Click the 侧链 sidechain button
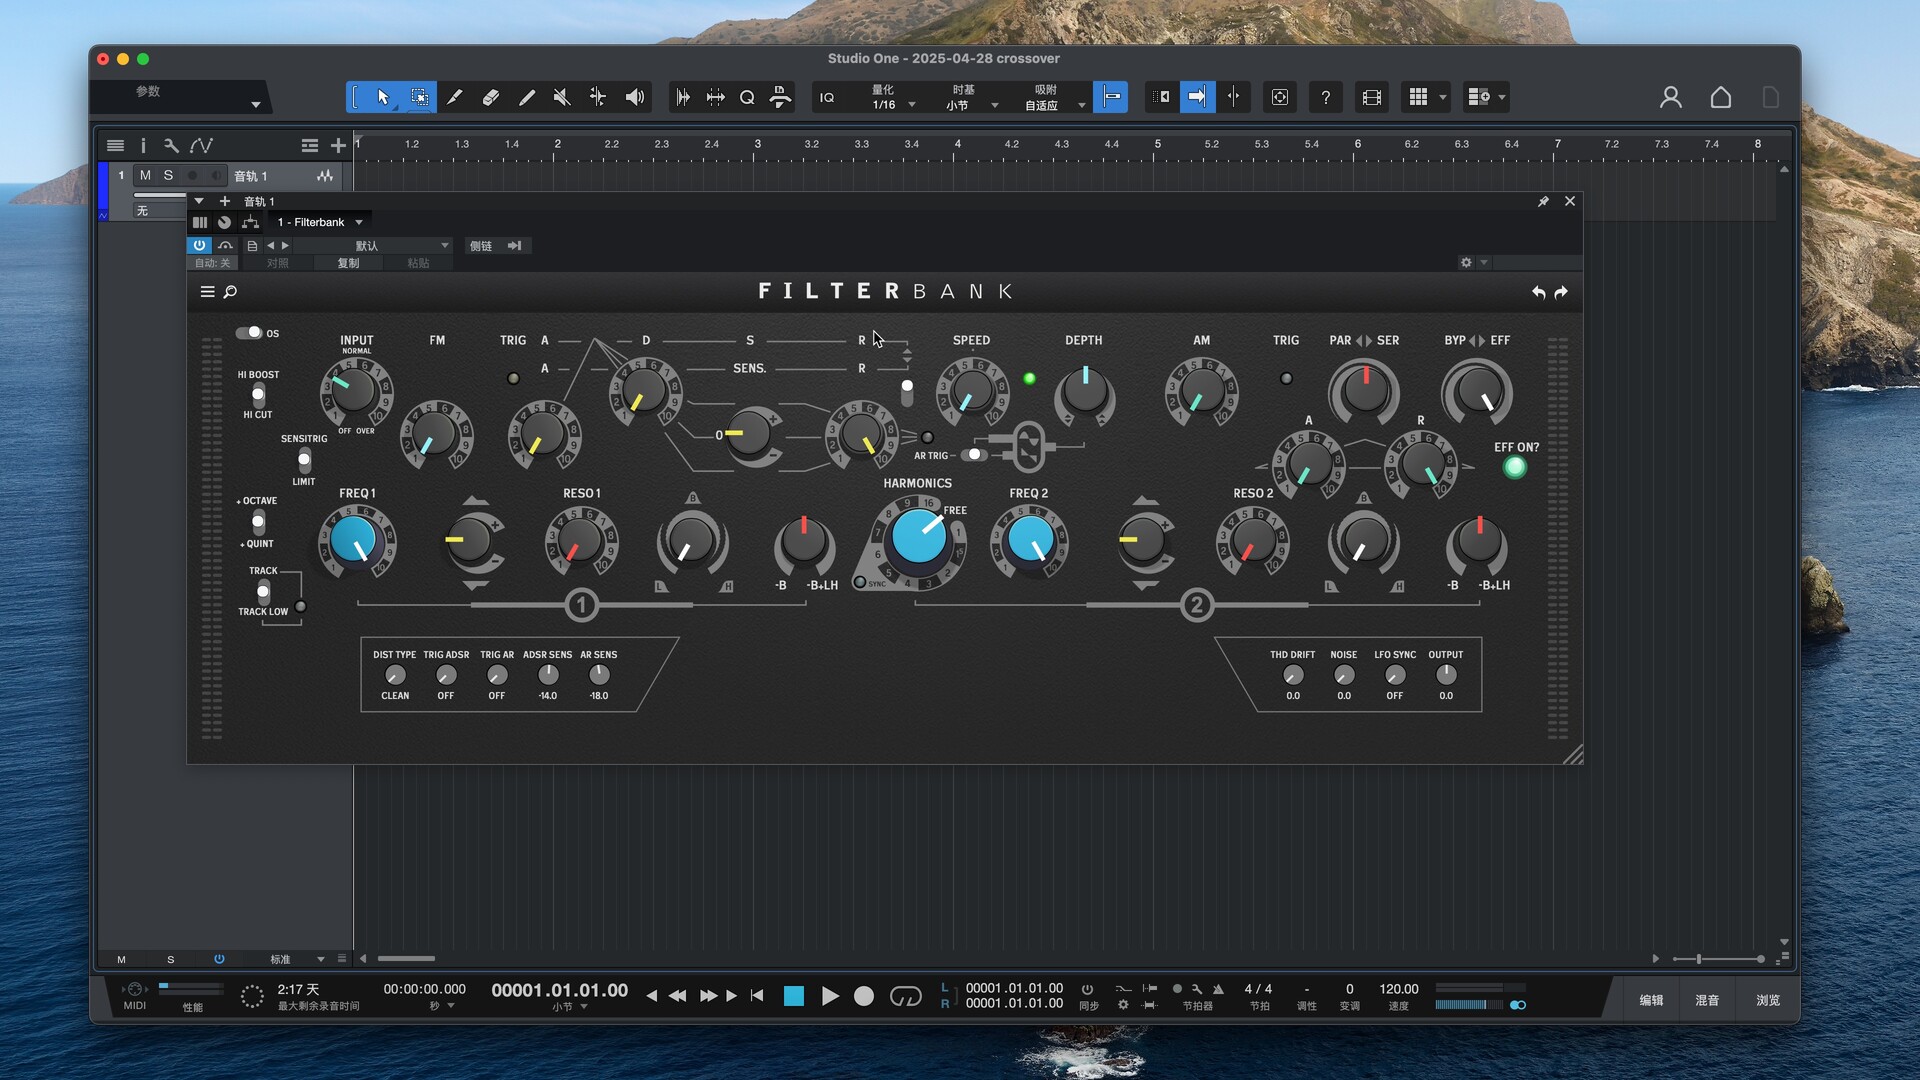1920x1080 pixels. click(x=481, y=245)
